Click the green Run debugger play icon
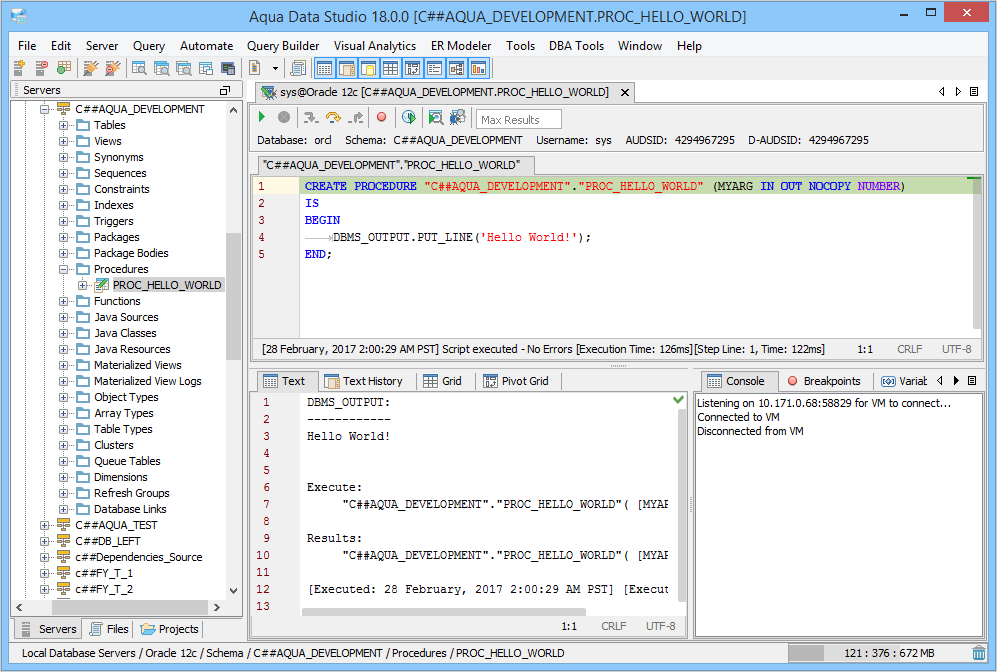Screen dimensions: 997x672 (x=263, y=118)
